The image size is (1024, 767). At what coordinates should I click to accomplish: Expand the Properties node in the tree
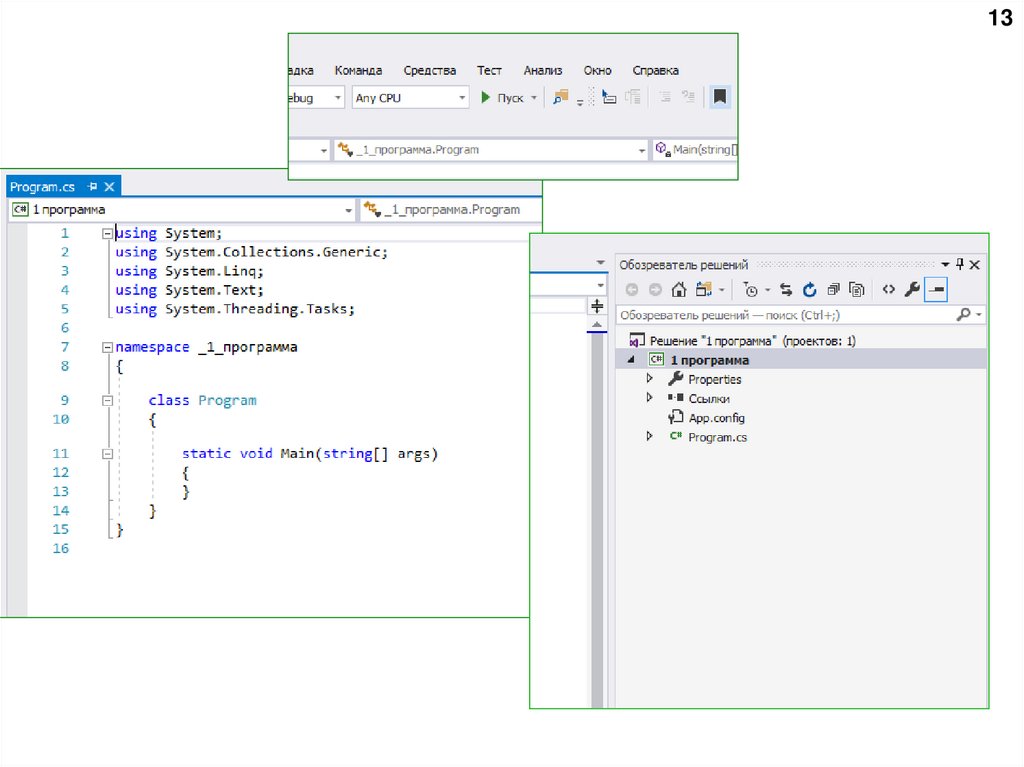click(649, 379)
